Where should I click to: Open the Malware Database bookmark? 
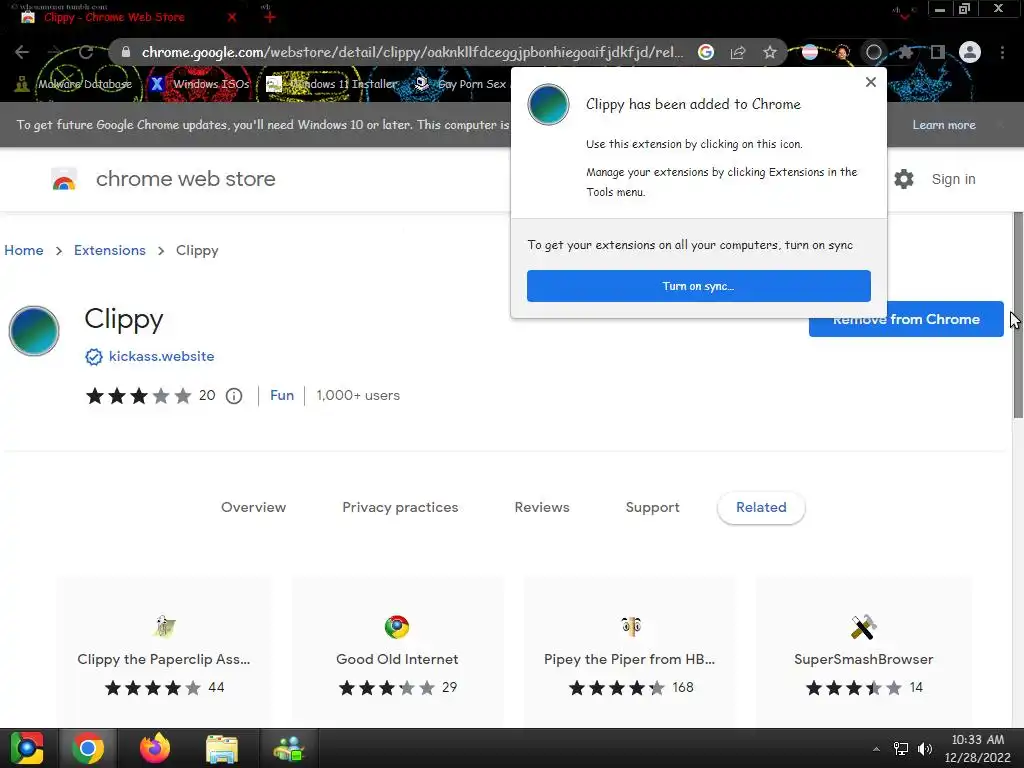[x=74, y=84]
